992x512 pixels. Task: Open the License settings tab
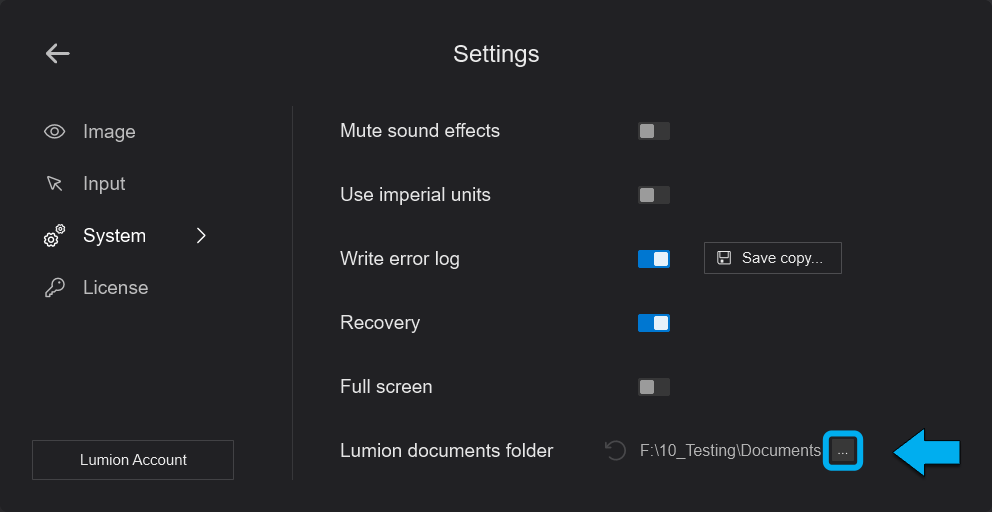pyautogui.click(x=115, y=288)
